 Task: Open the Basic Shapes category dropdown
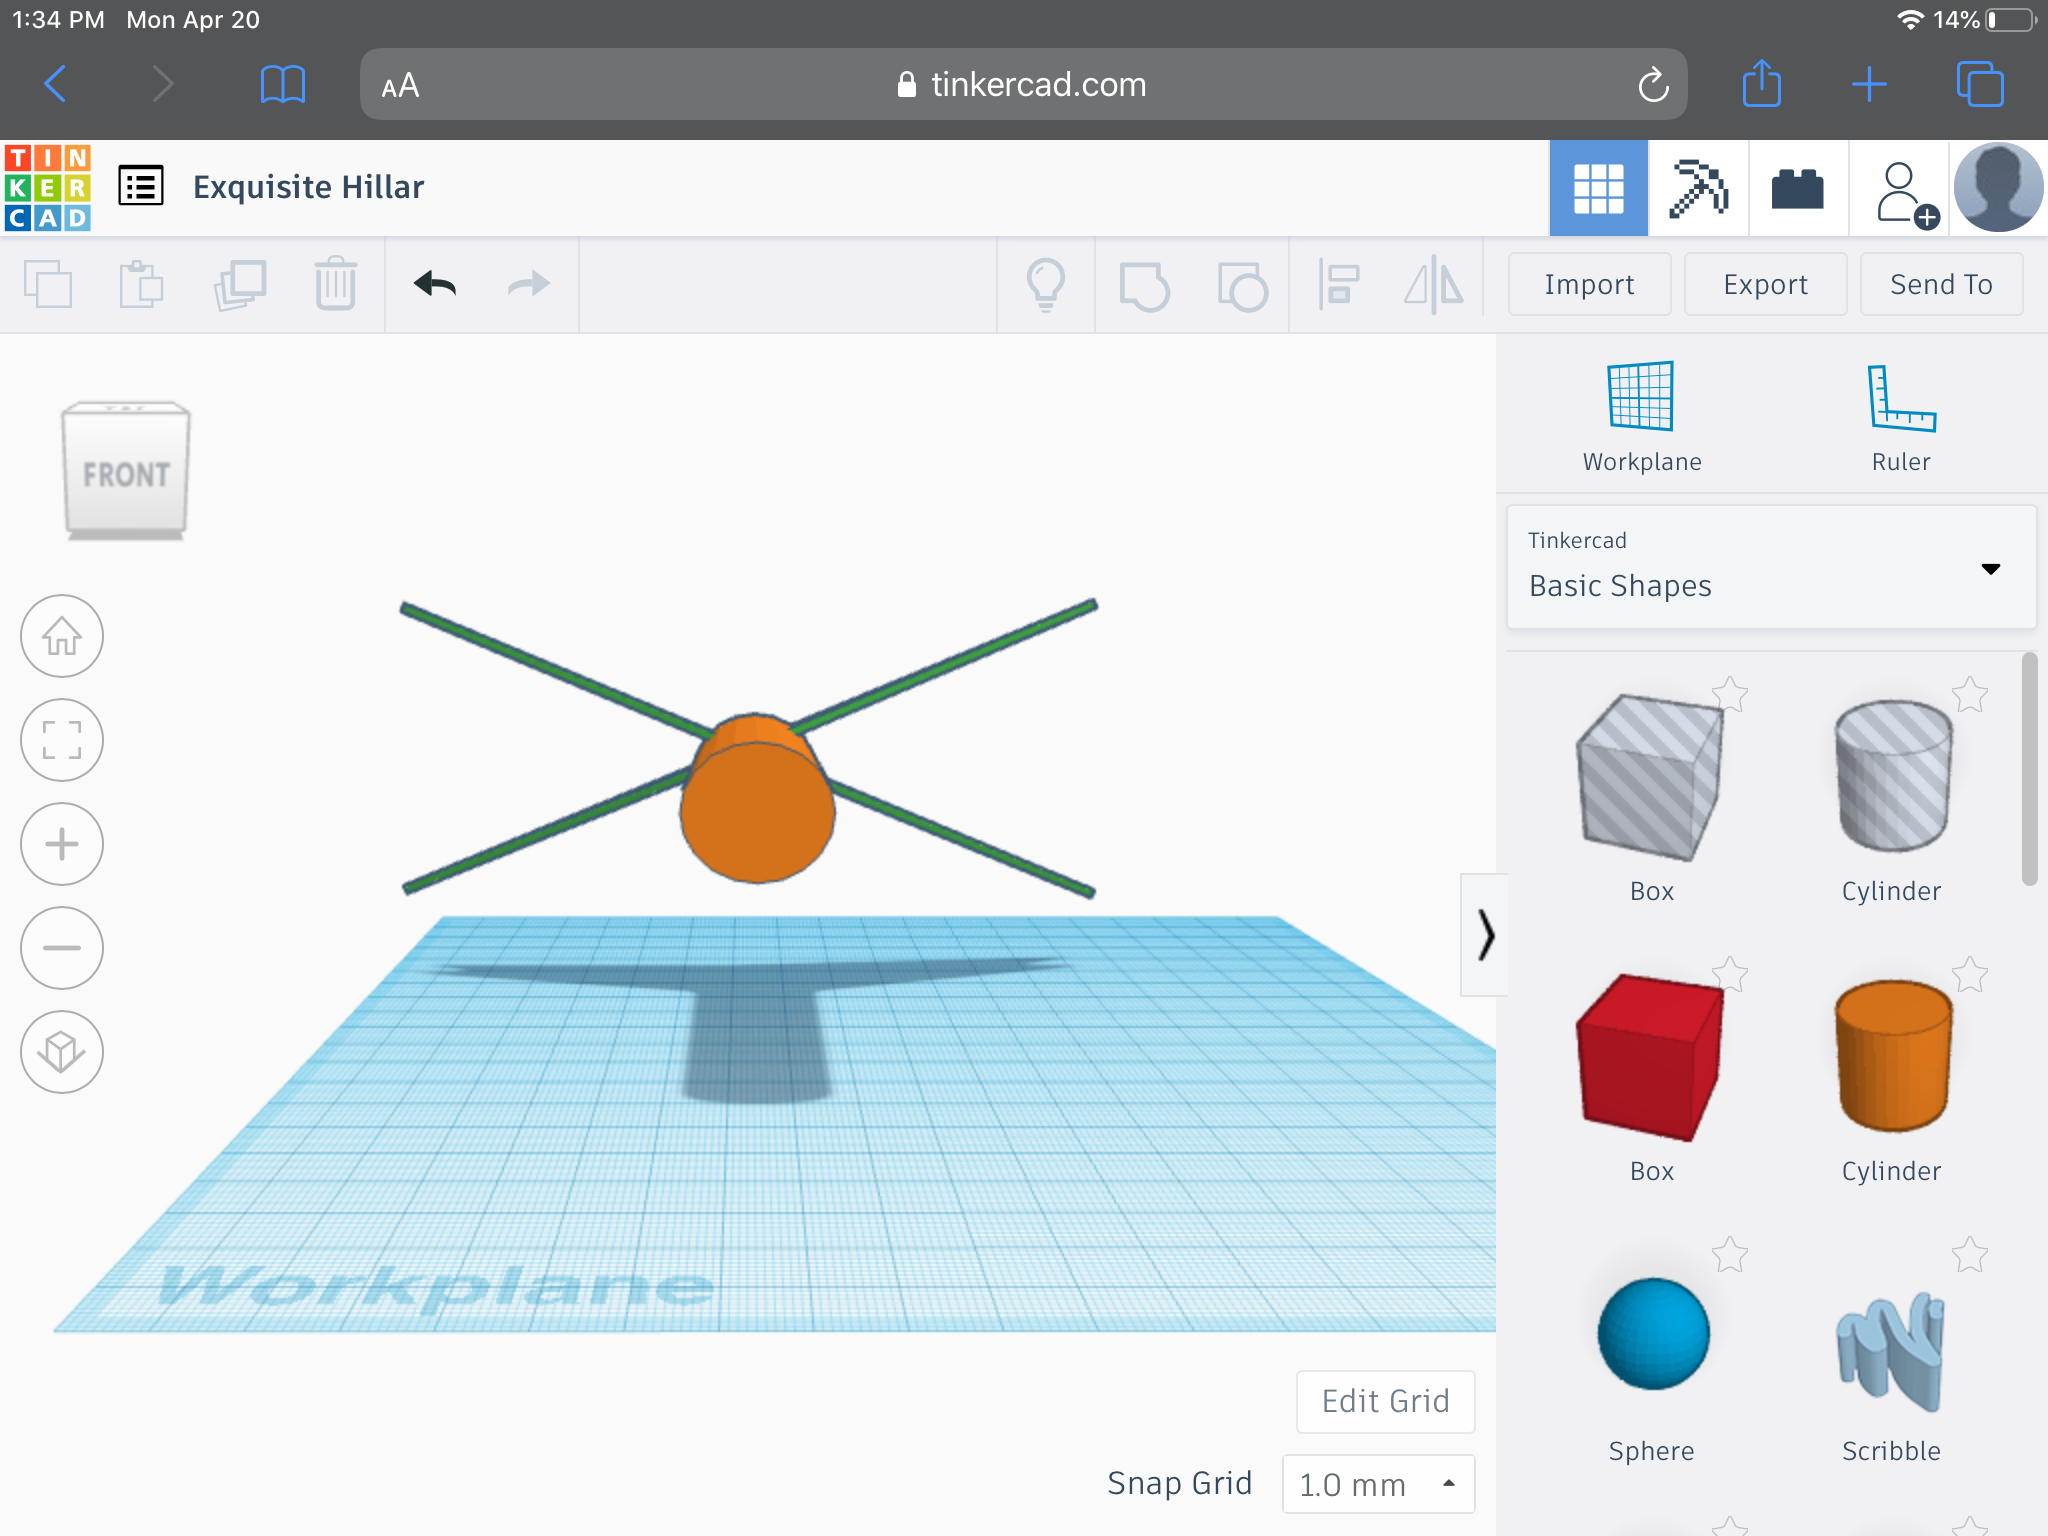tap(1771, 567)
